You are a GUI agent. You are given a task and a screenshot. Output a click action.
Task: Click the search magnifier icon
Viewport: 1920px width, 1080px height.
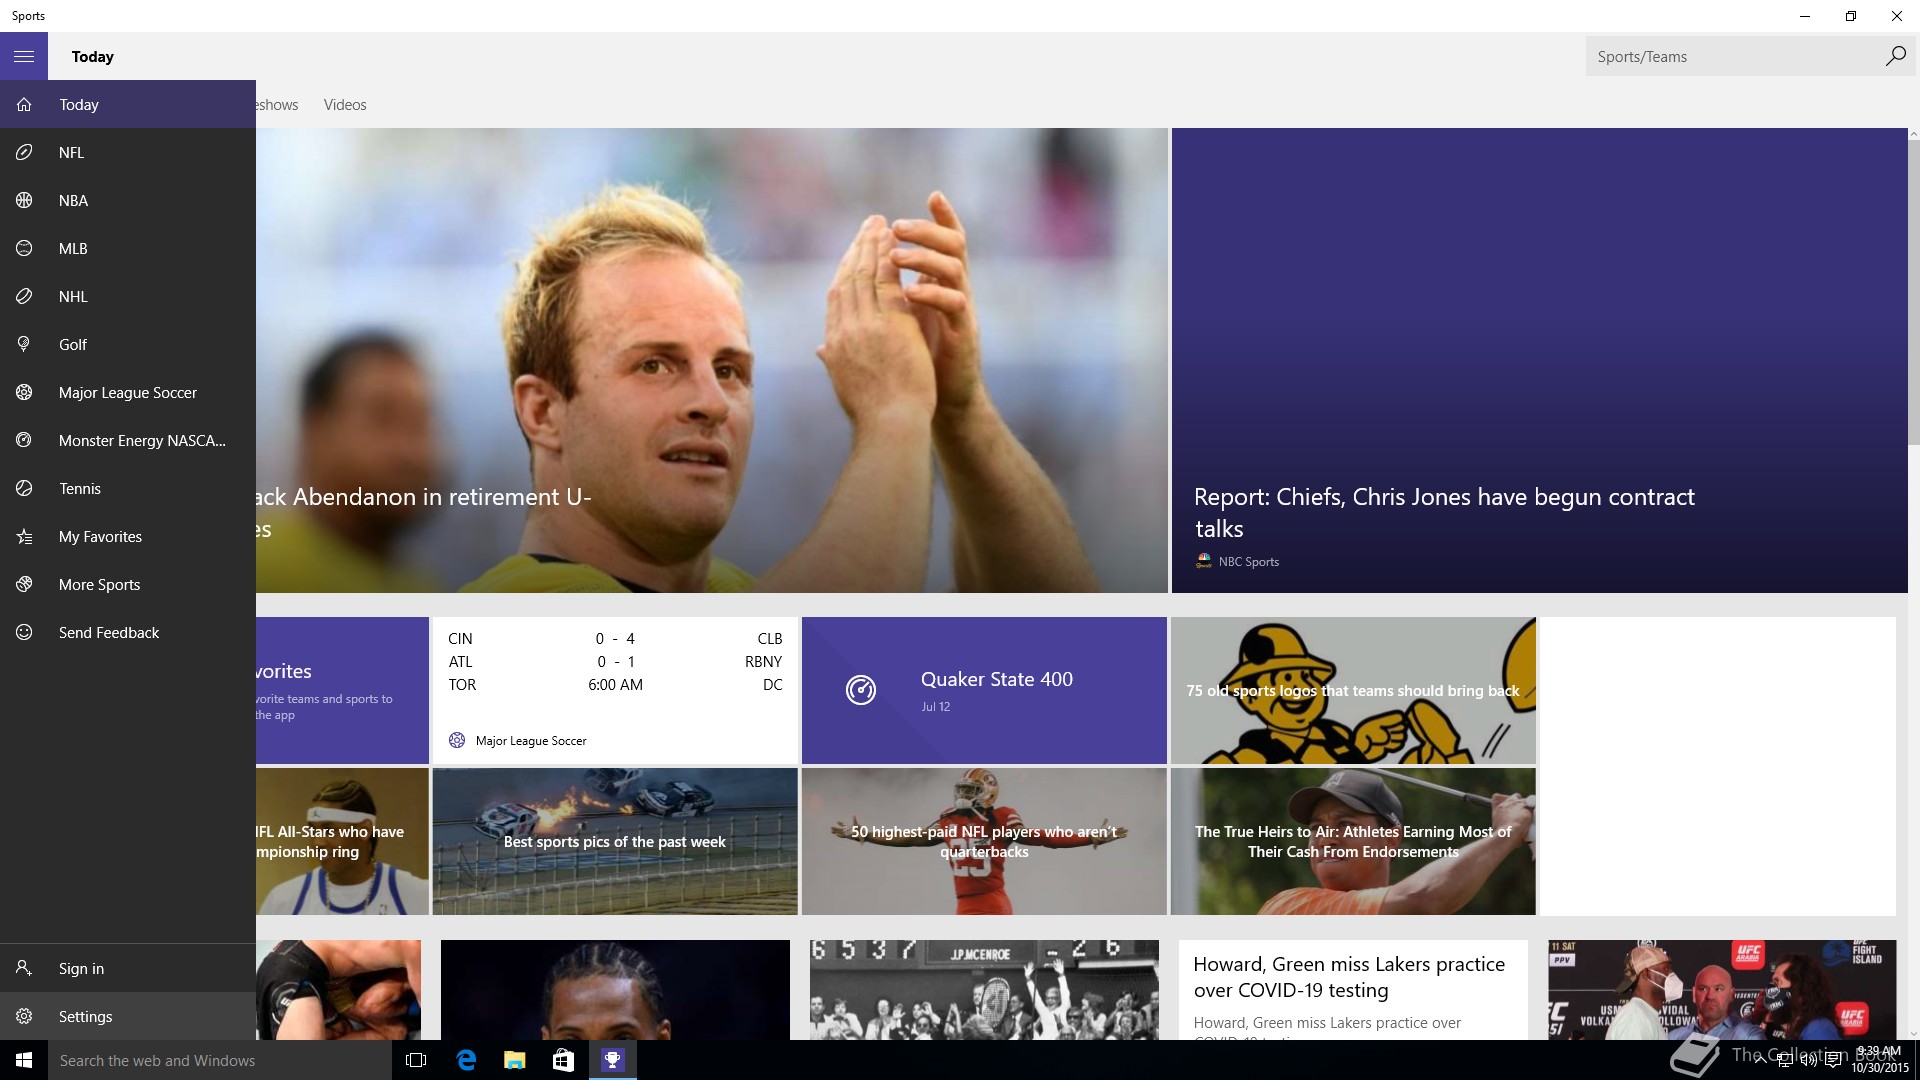tap(1895, 56)
